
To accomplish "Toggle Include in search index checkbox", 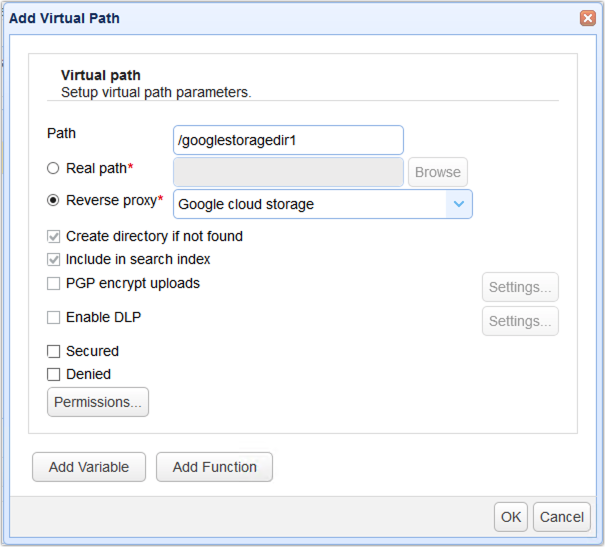I will [54, 259].
